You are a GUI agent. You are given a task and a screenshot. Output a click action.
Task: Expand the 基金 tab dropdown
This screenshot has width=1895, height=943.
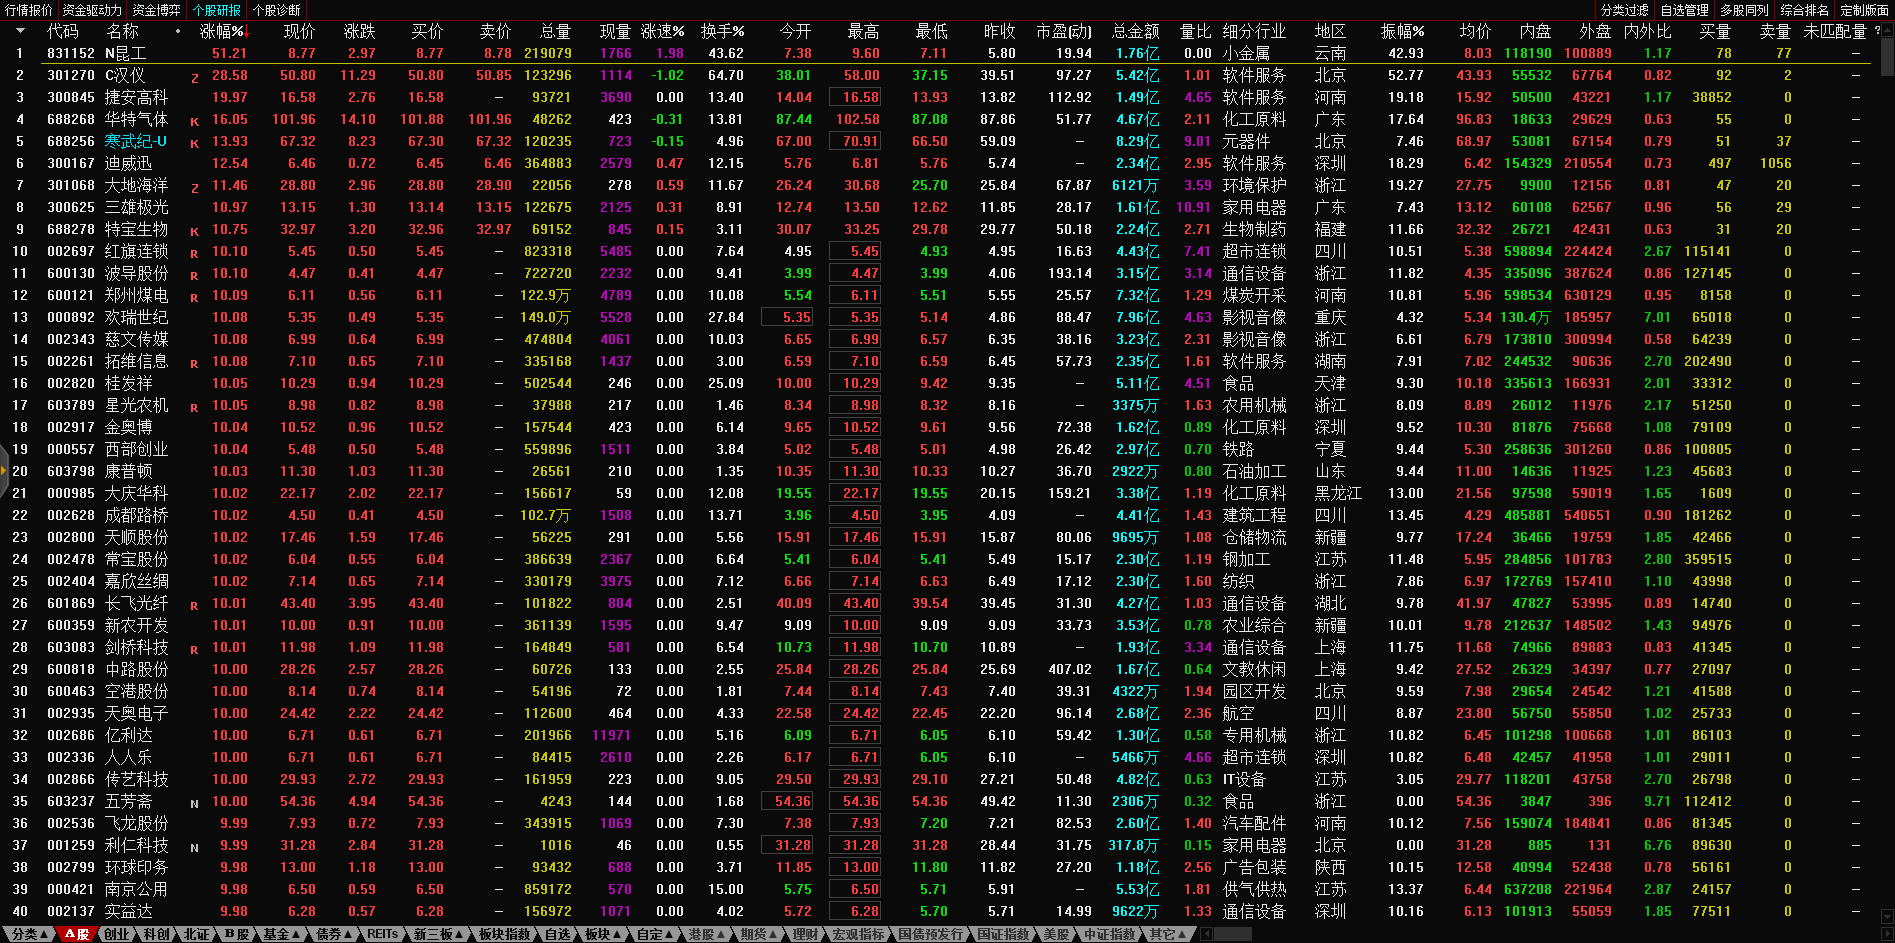tap(282, 934)
